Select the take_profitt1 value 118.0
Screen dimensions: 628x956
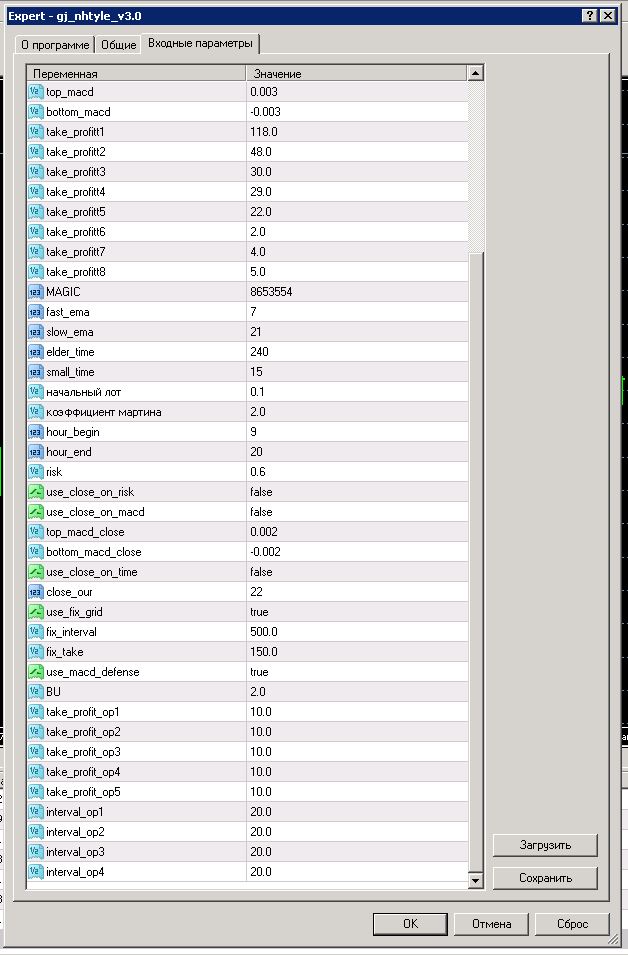coord(264,132)
